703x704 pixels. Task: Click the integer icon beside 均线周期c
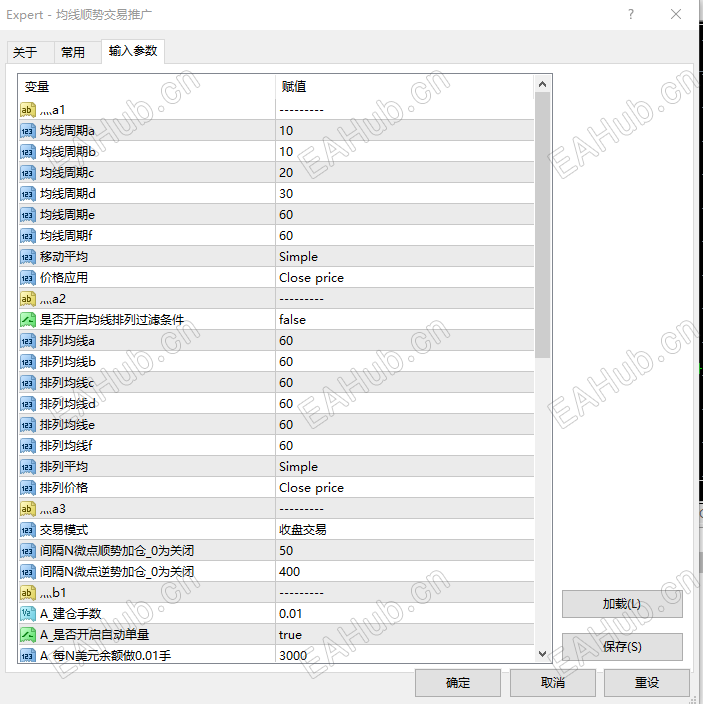[x=27, y=173]
